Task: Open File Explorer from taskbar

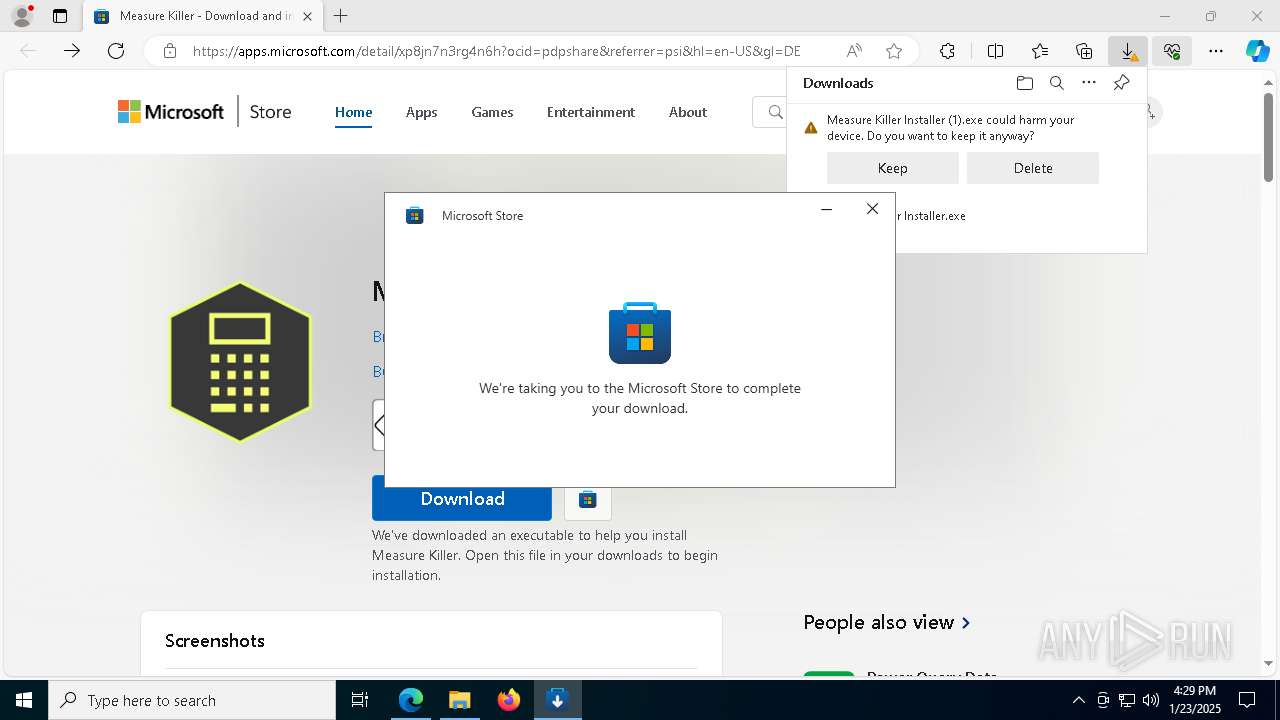Action: (459, 700)
